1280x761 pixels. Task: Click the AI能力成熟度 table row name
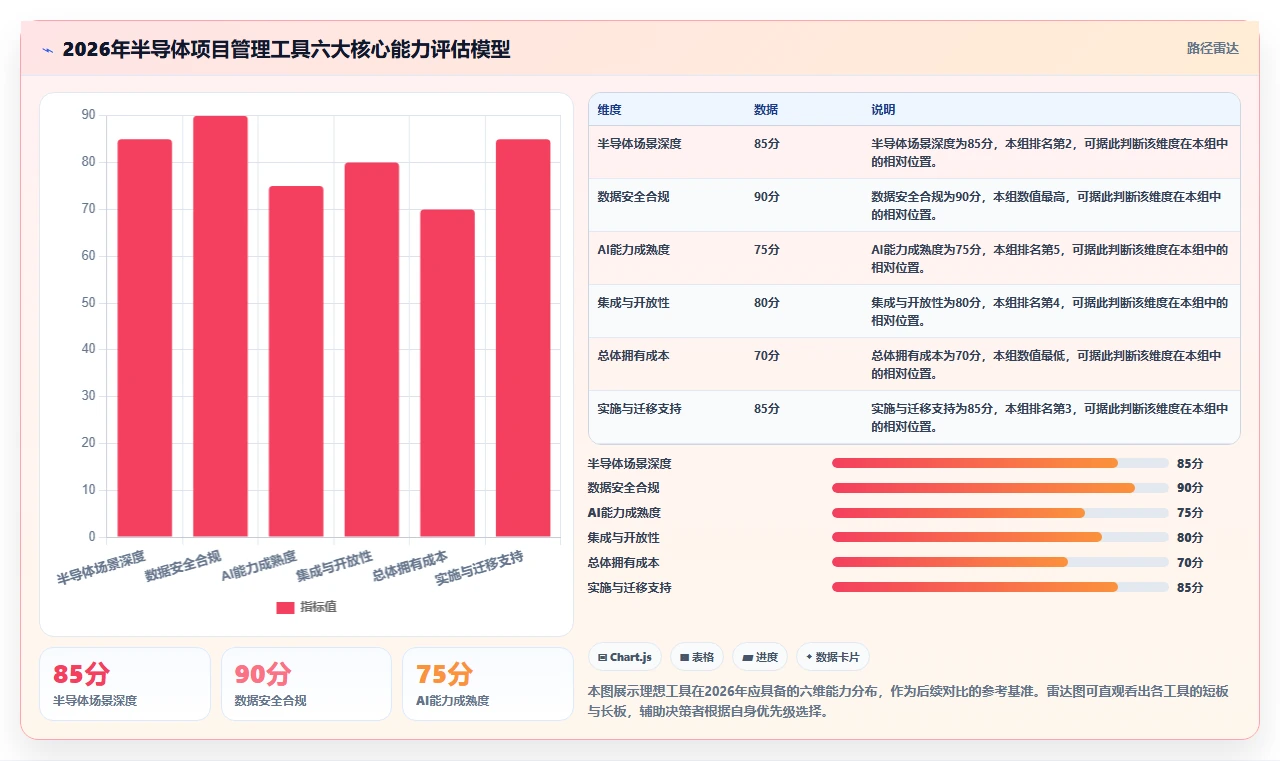[633, 250]
